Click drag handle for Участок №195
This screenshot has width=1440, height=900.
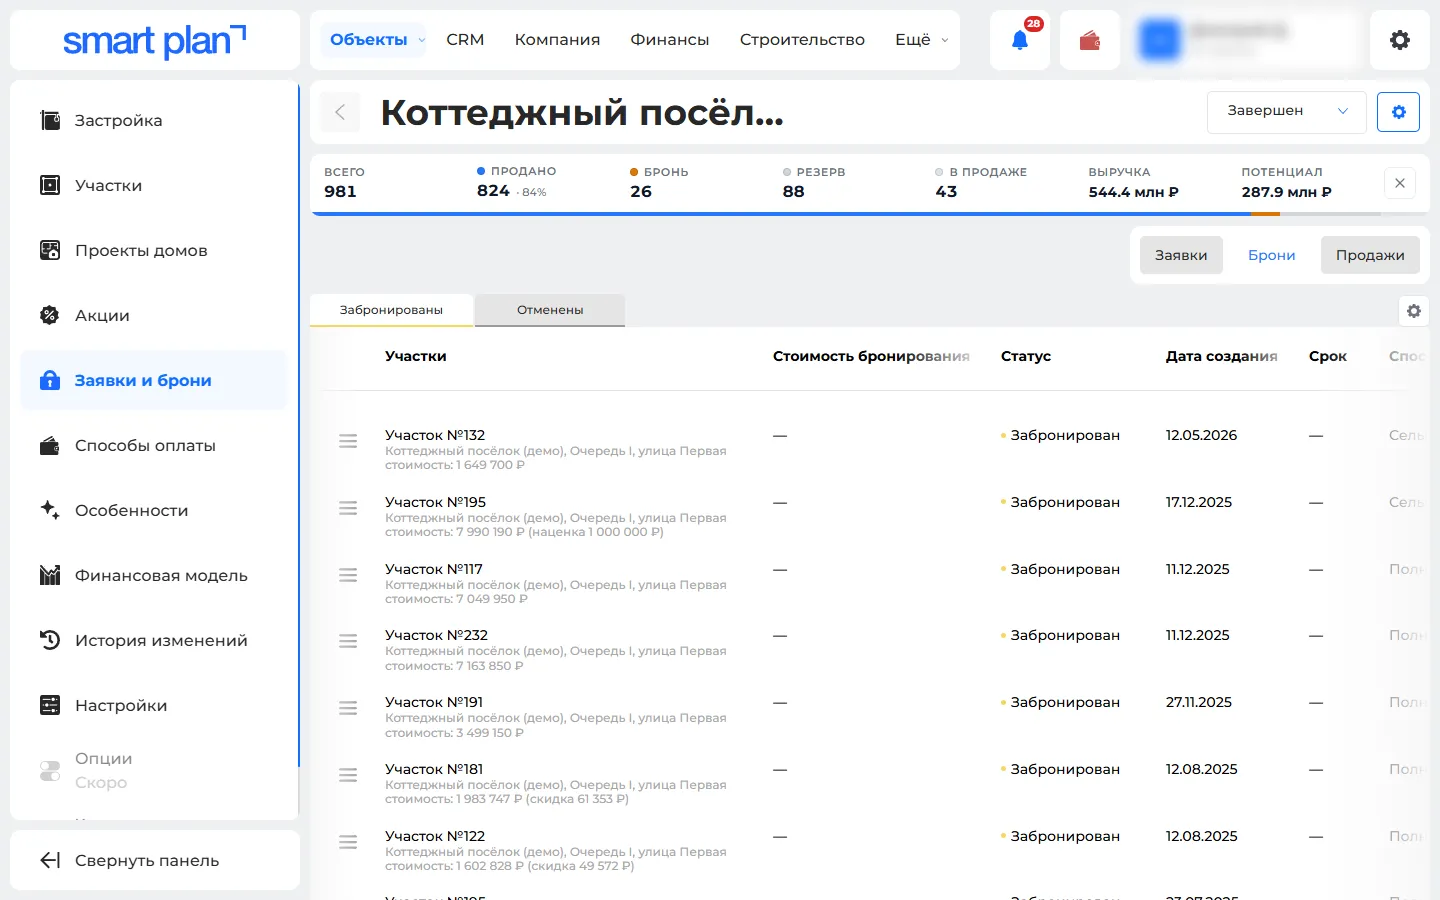[x=348, y=508]
